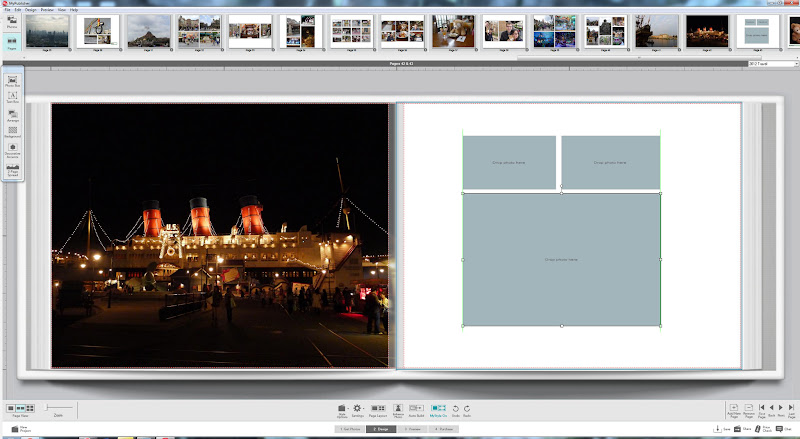Open the Edit menu
The width and height of the screenshot is (800, 439).
[x=18, y=10]
